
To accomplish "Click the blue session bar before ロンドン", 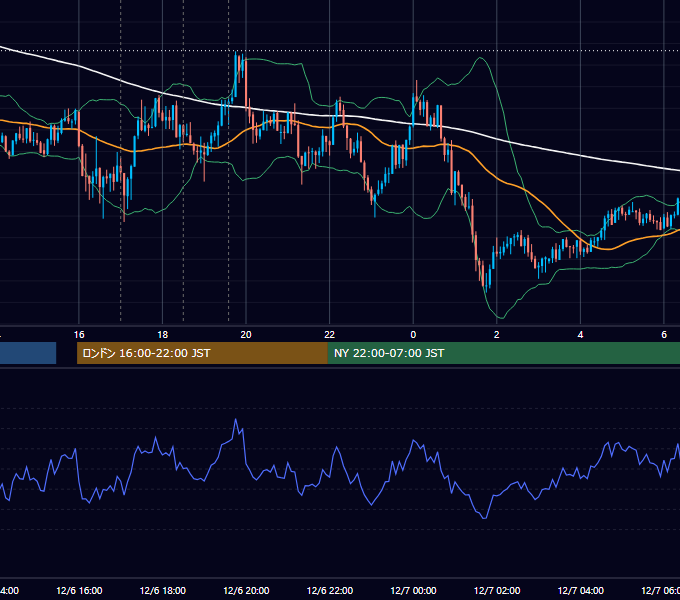I will 28,353.
